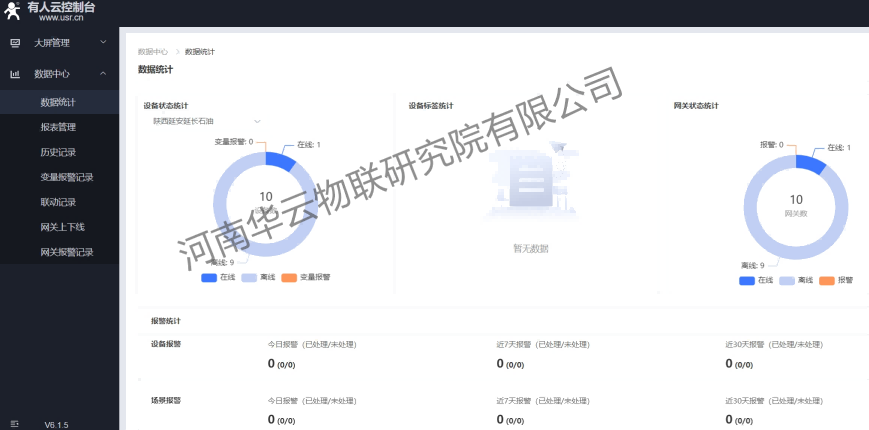
Task: Click the 设备标签统计 card title
Action: [x=431, y=106]
